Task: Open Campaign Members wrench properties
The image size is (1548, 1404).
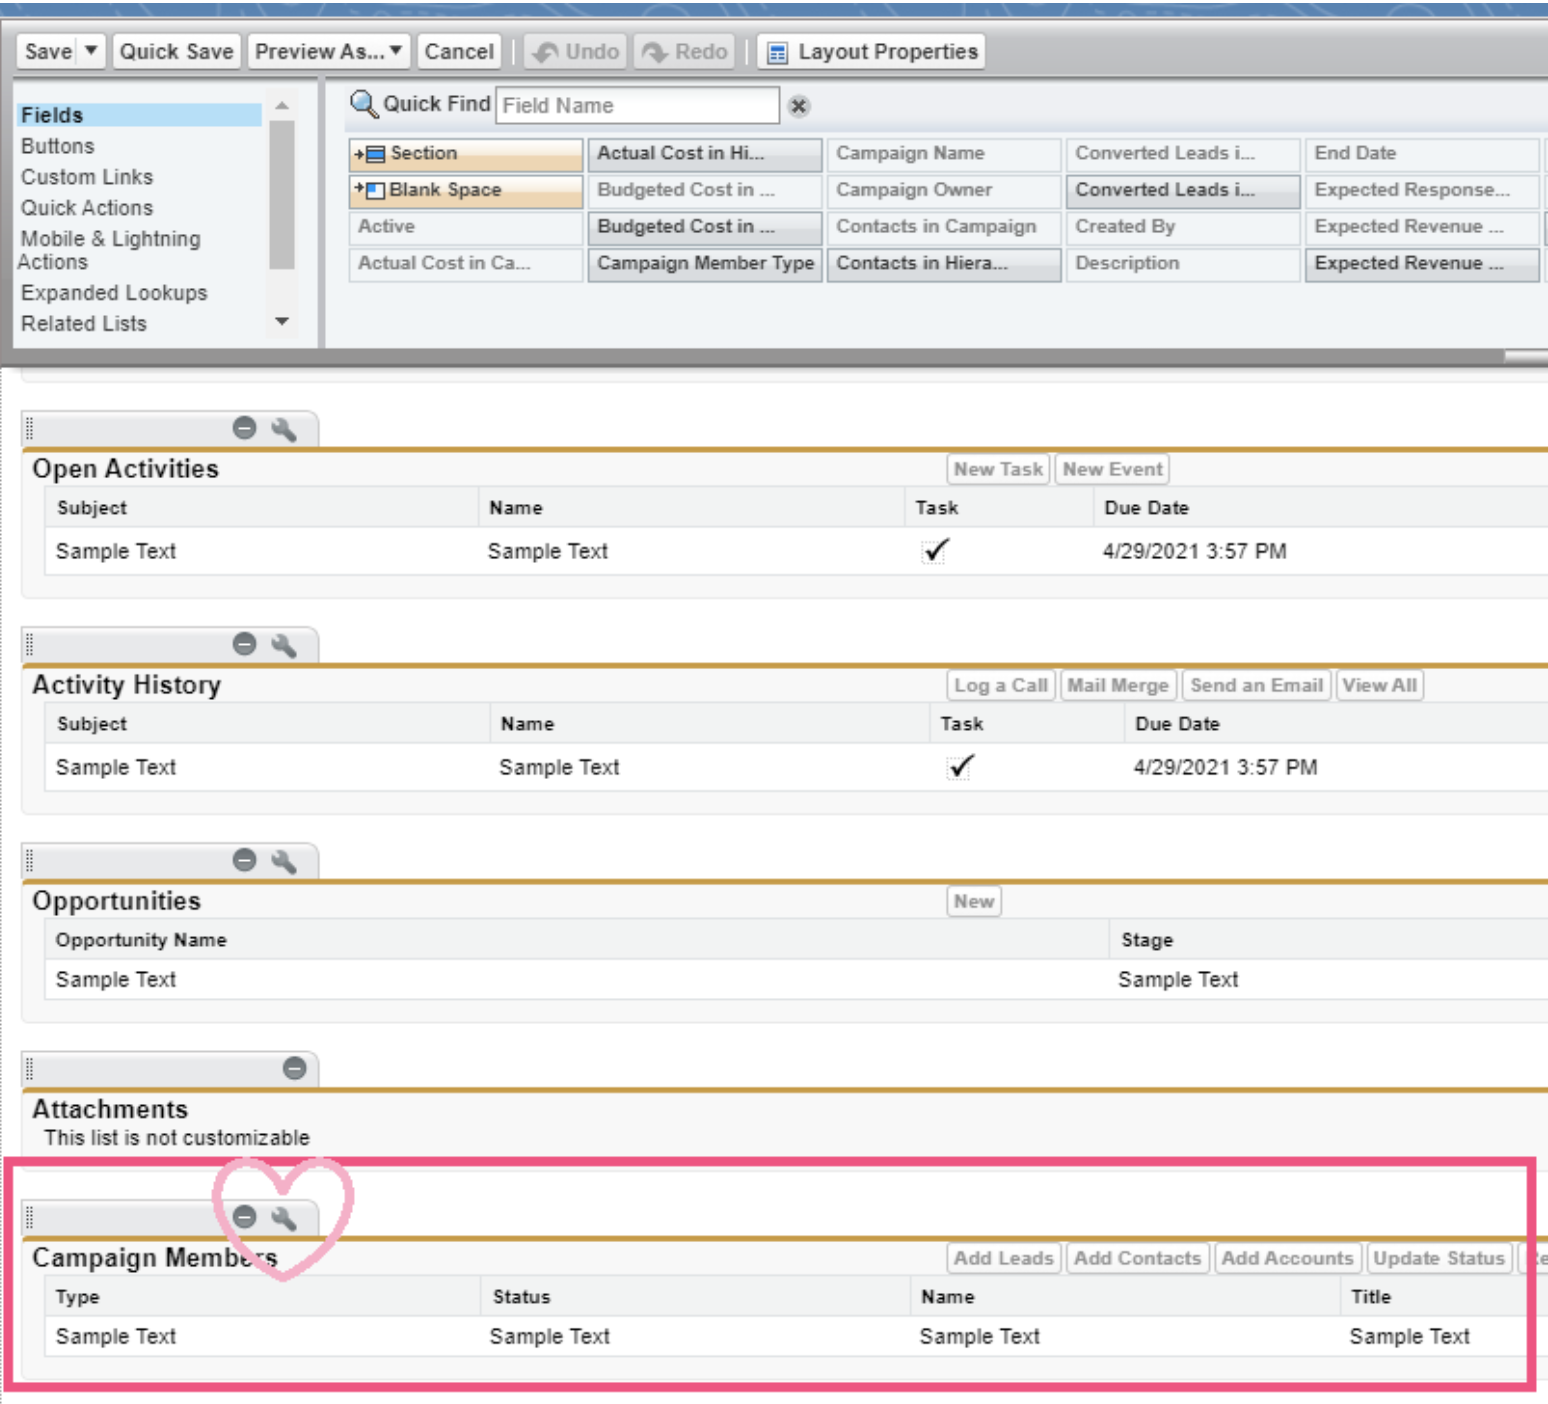Action: point(284,1217)
